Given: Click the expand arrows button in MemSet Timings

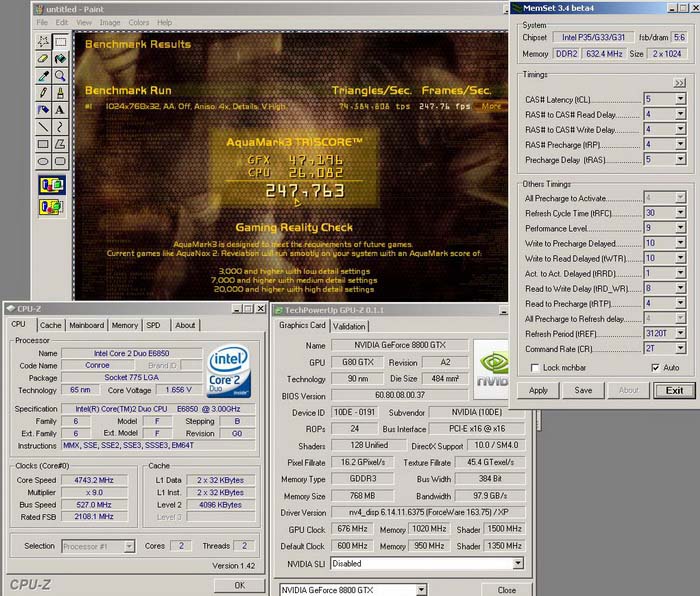Looking at the screenshot, I should pos(679,83).
